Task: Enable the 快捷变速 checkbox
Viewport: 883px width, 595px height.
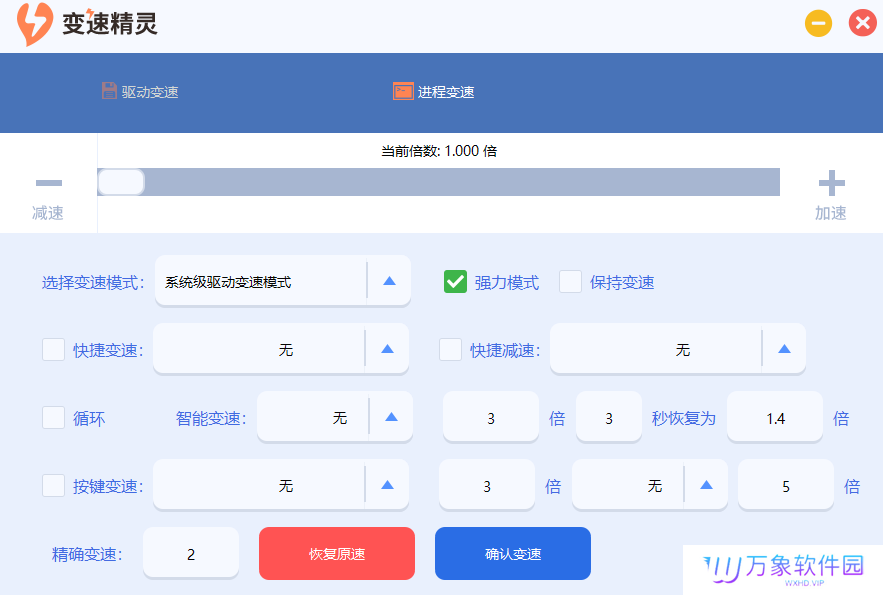Action: 53,350
